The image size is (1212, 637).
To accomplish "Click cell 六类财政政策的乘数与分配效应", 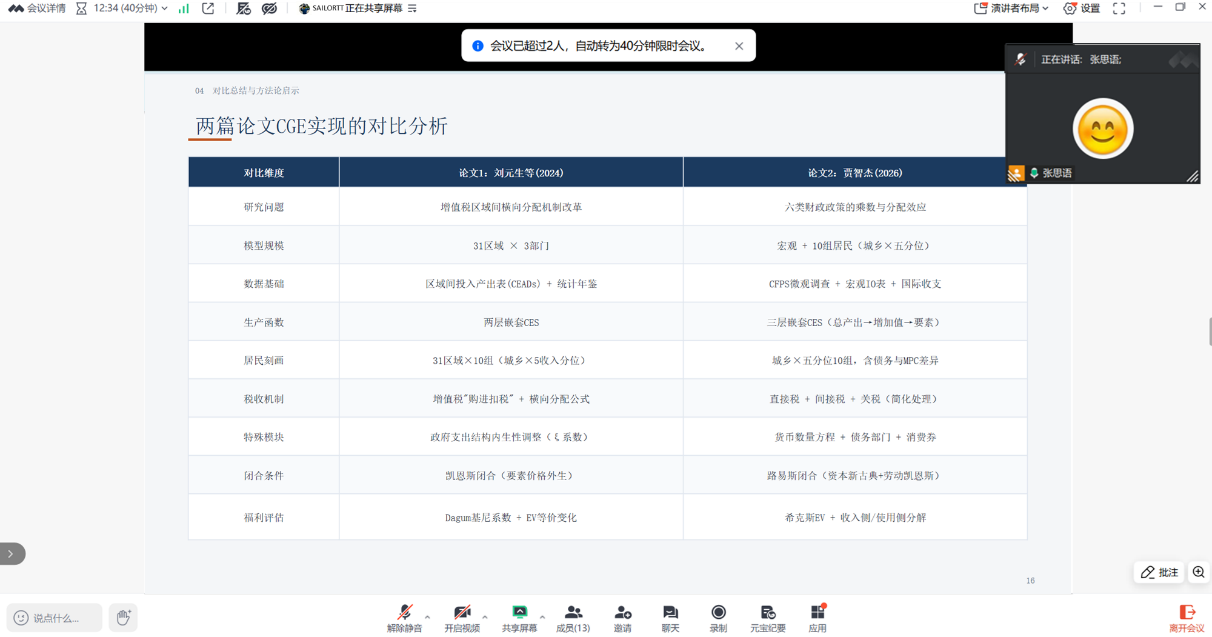I will coord(855,207).
